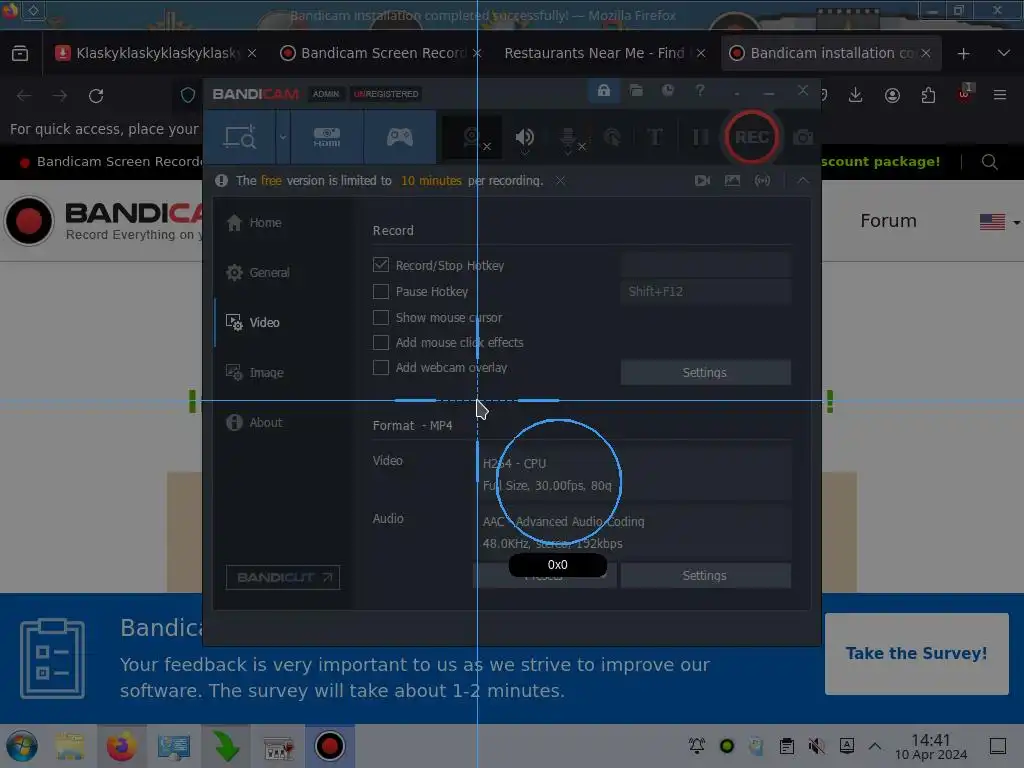
Task: Toggle Record/Stop Hotkey checkbox
Action: [381, 264]
